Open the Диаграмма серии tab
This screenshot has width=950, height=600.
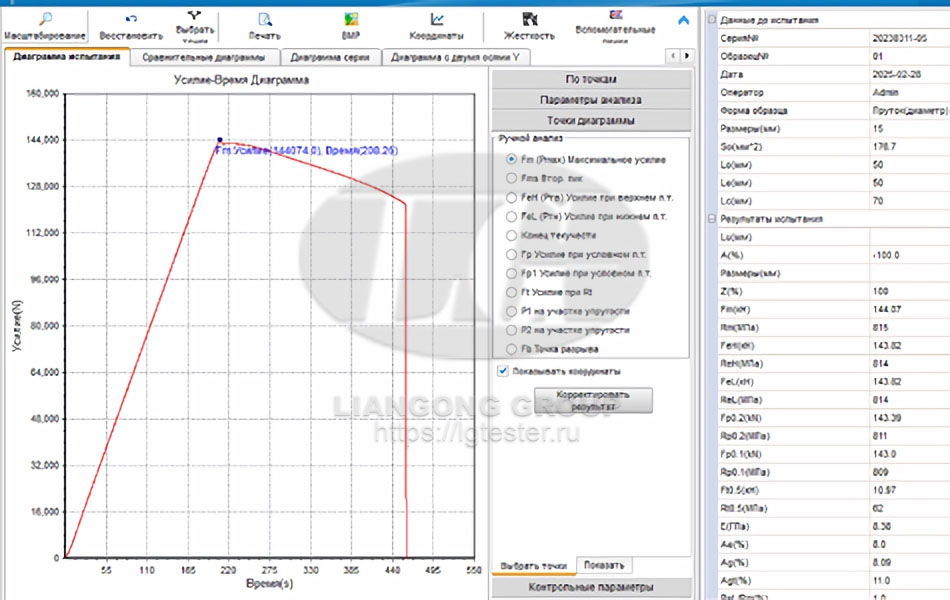pyautogui.click(x=331, y=57)
